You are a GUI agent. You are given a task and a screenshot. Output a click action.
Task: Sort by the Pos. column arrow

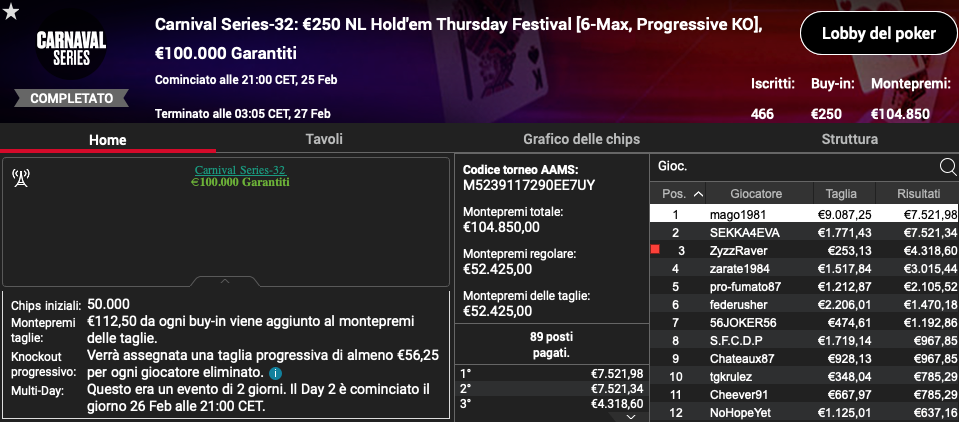coord(698,194)
